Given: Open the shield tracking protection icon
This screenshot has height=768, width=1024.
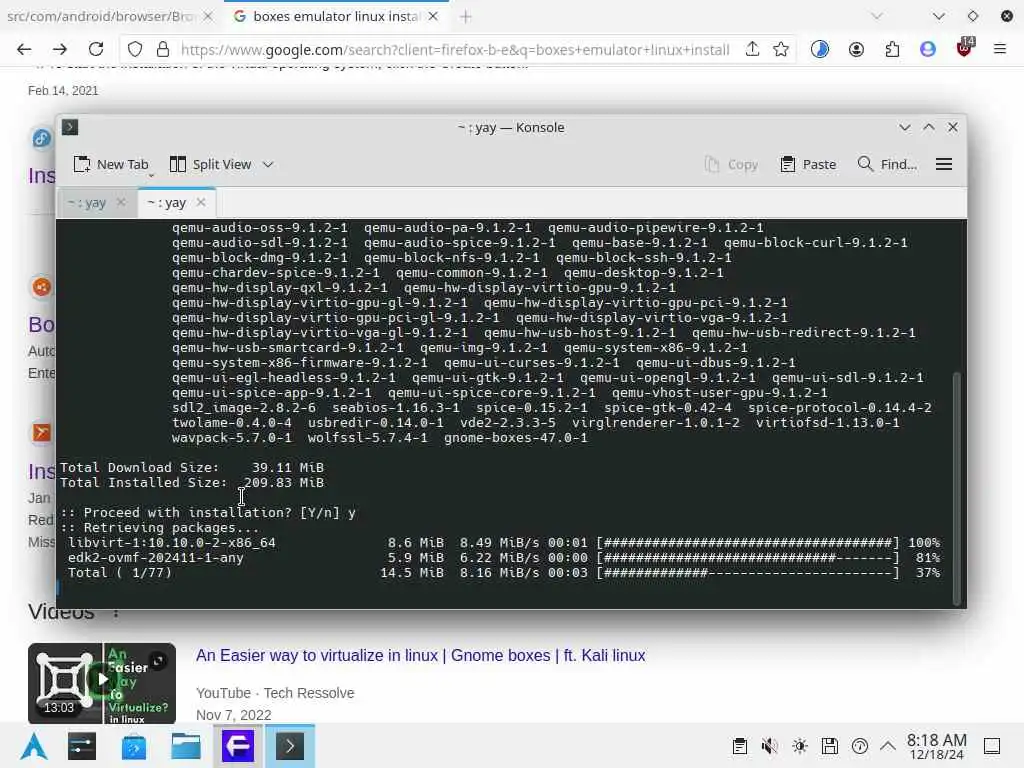Looking at the screenshot, I should [135, 49].
